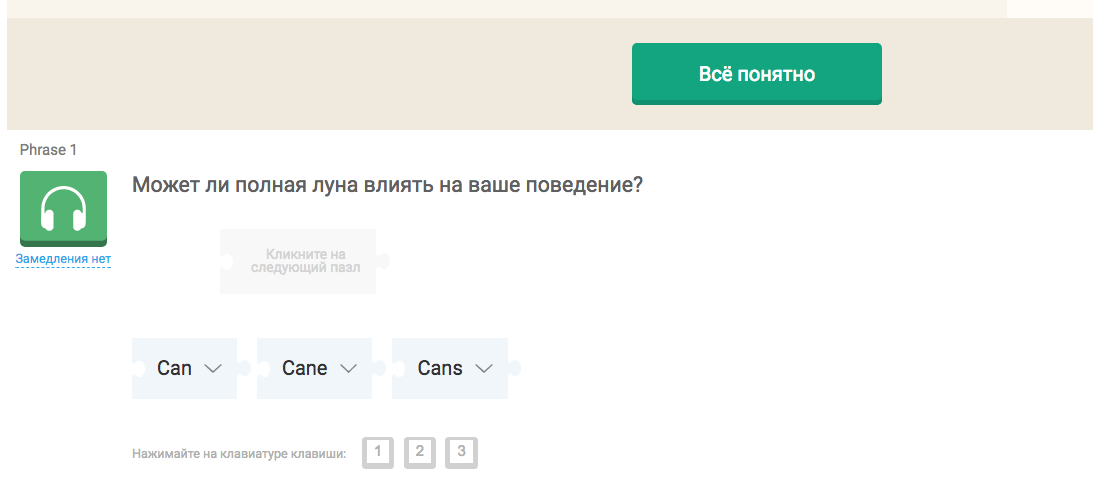The width and height of the screenshot is (1093, 497).
Task: Play the phrase audio with headphones icon
Action: pyautogui.click(x=63, y=208)
